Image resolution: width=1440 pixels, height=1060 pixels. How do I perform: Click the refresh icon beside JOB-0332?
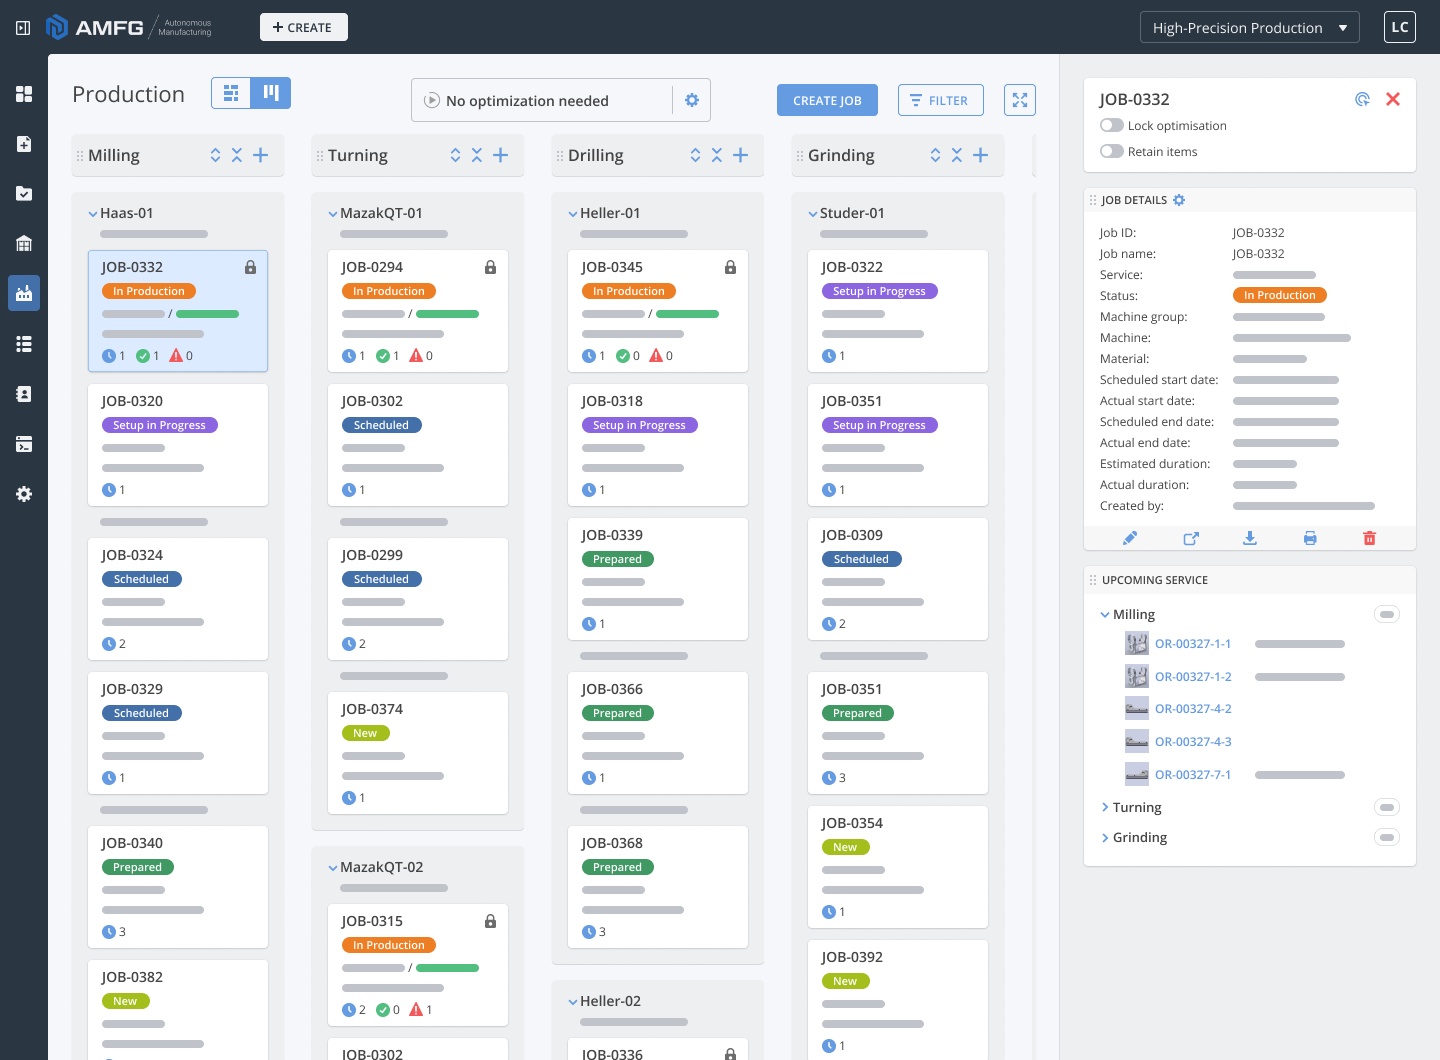[x=1362, y=99]
